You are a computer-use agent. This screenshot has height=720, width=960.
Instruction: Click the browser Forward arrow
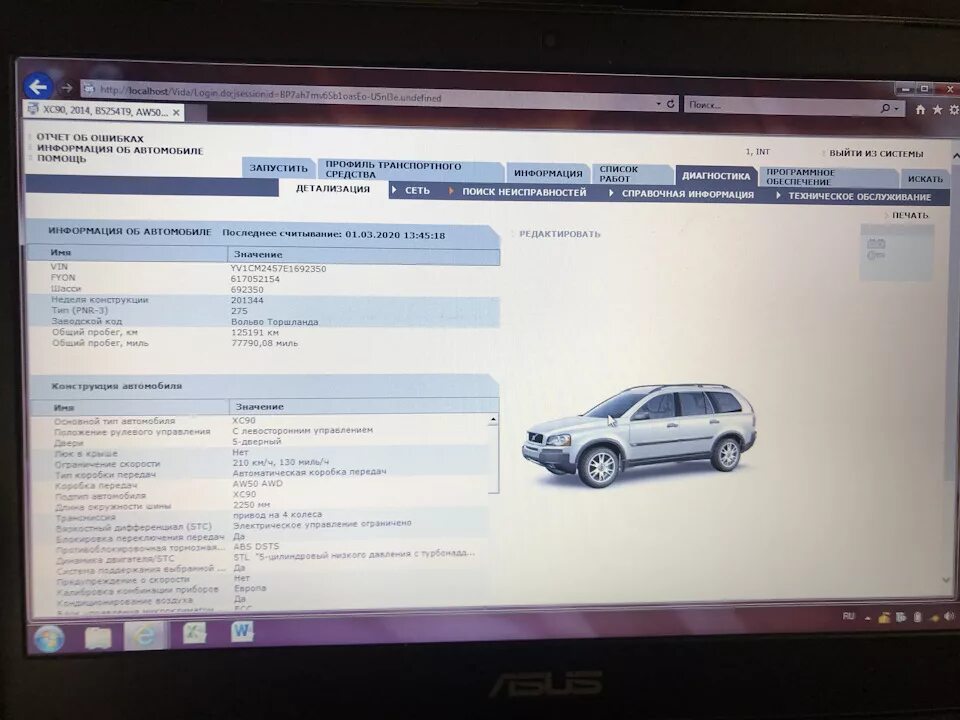pyautogui.click(x=67, y=88)
